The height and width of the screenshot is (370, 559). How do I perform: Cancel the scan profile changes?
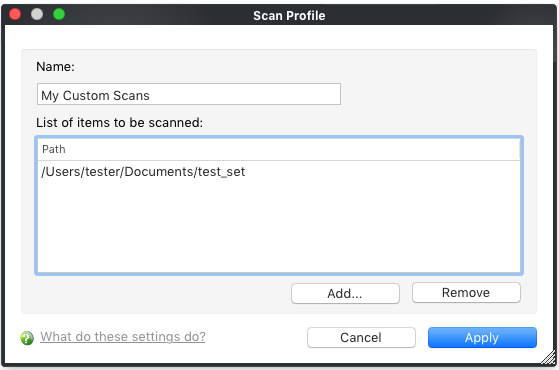(361, 338)
